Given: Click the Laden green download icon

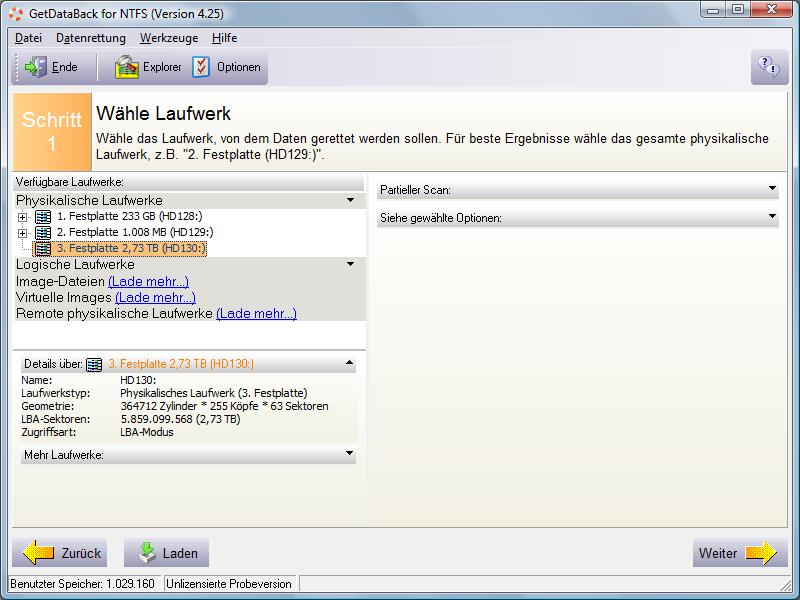Looking at the screenshot, I should [147, 553].
